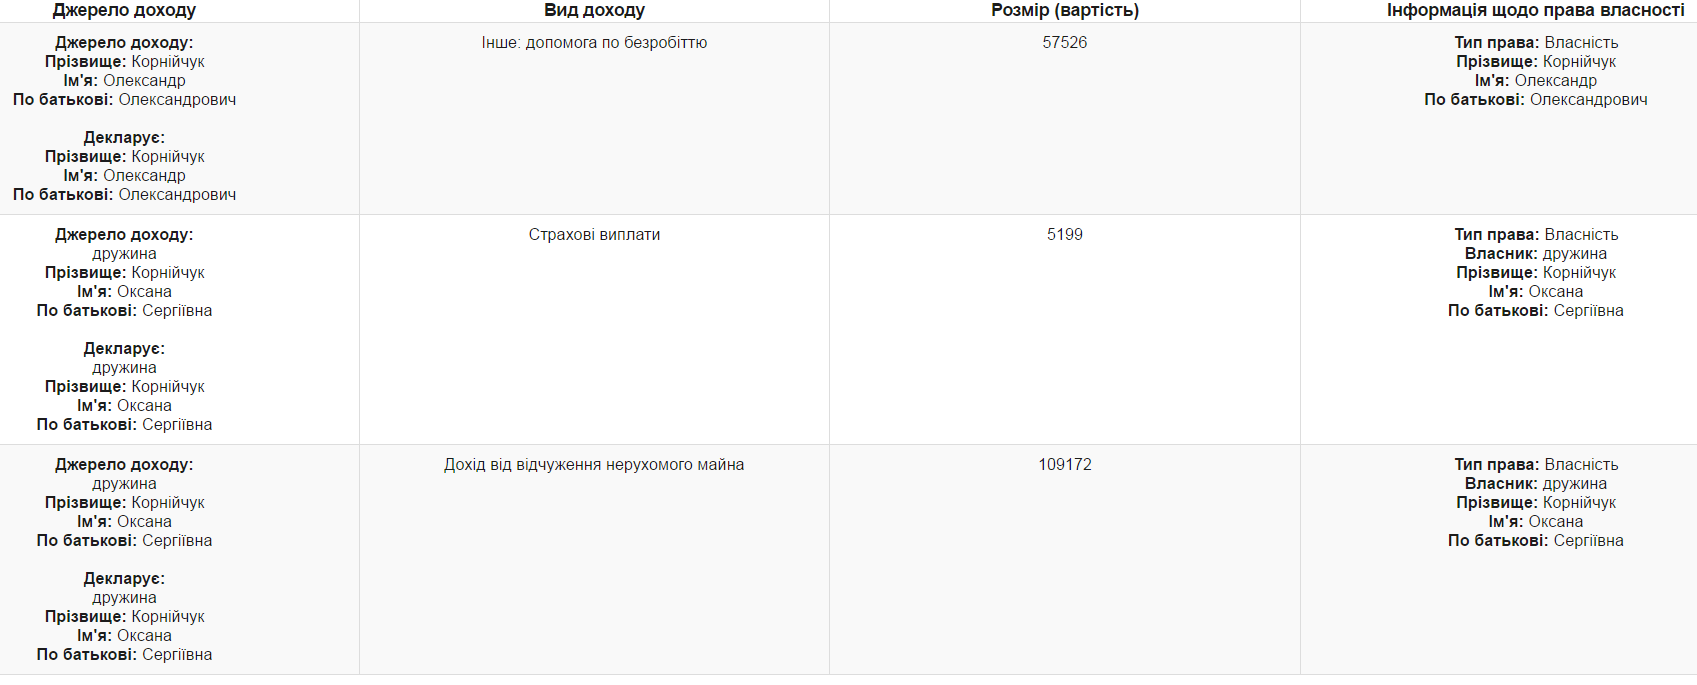Select the 'Розмір (вартість)' column header

tap(1064, 10)
